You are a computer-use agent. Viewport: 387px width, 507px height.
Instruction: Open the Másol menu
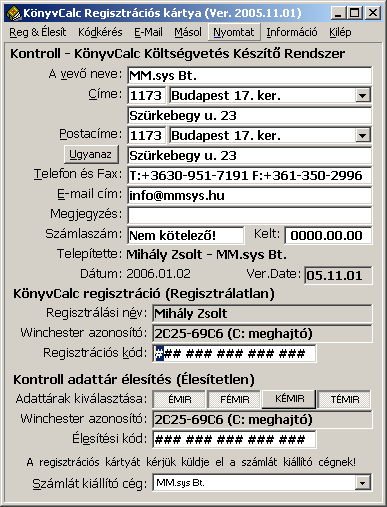[188, 32]
